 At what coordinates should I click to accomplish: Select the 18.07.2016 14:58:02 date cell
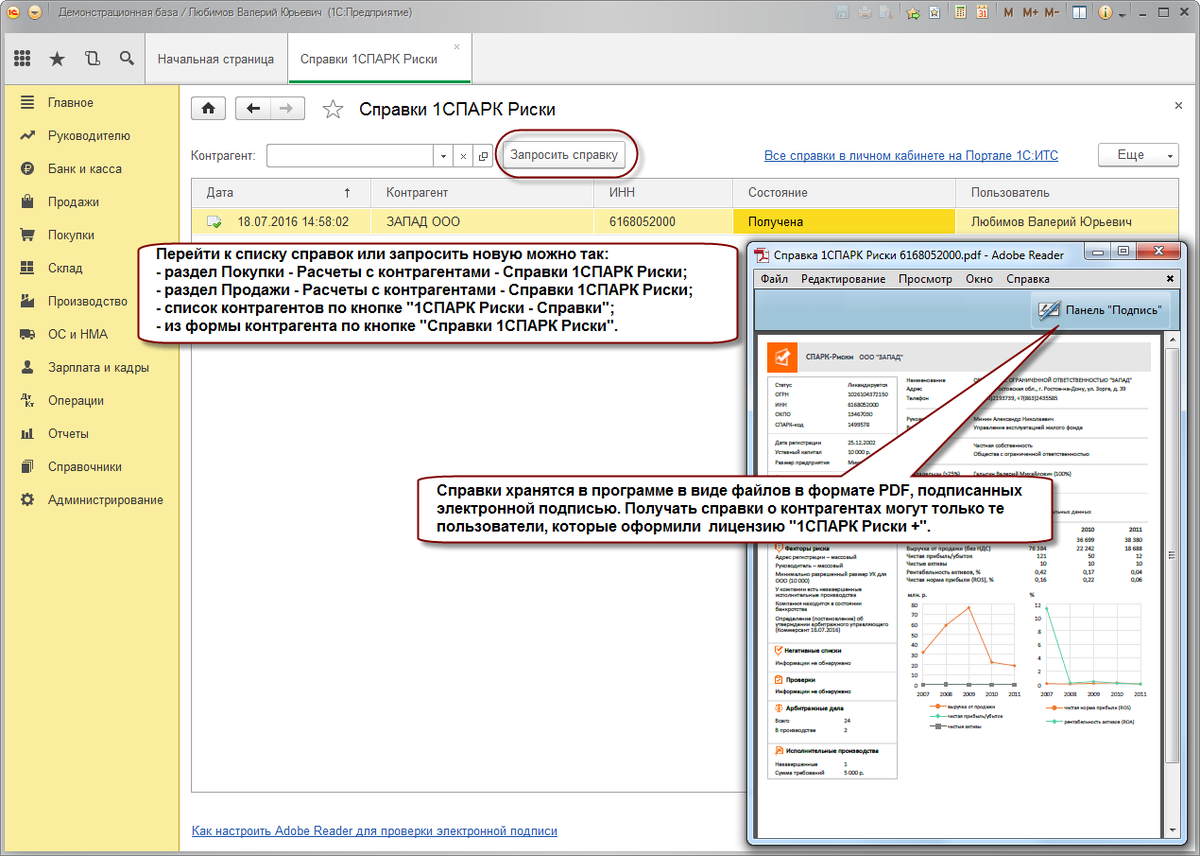(281, 221)
